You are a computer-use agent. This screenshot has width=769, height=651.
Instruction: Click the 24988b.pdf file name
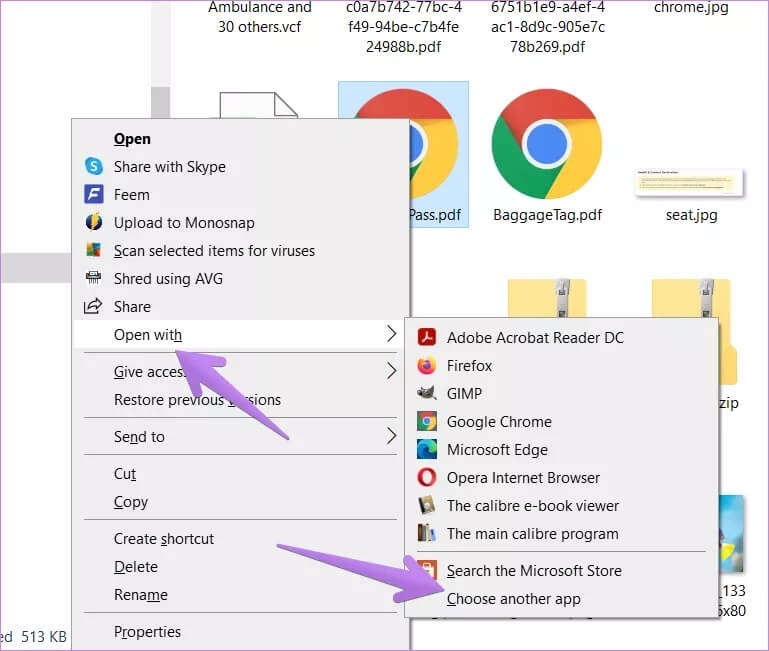tap(403, 47)
